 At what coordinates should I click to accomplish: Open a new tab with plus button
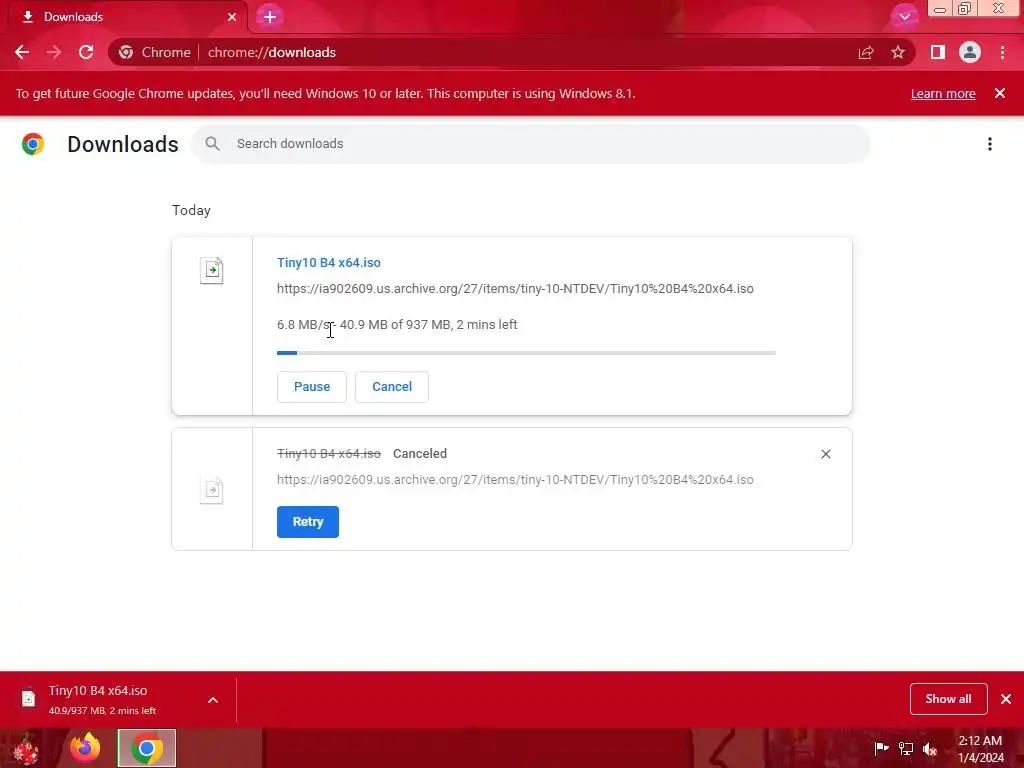coord(270,17)
